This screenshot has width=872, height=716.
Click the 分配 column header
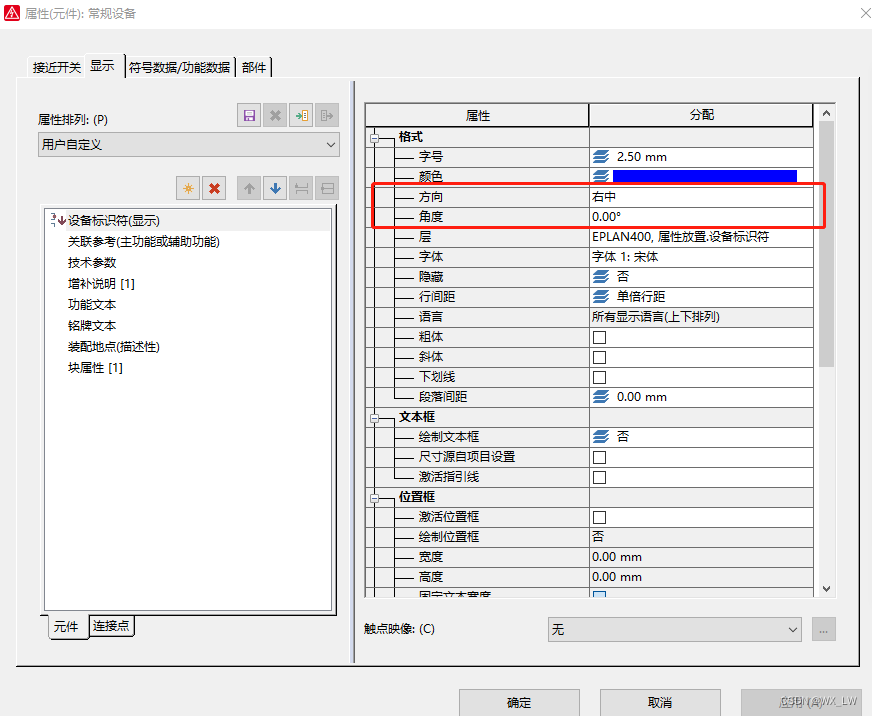click(701, 115)
